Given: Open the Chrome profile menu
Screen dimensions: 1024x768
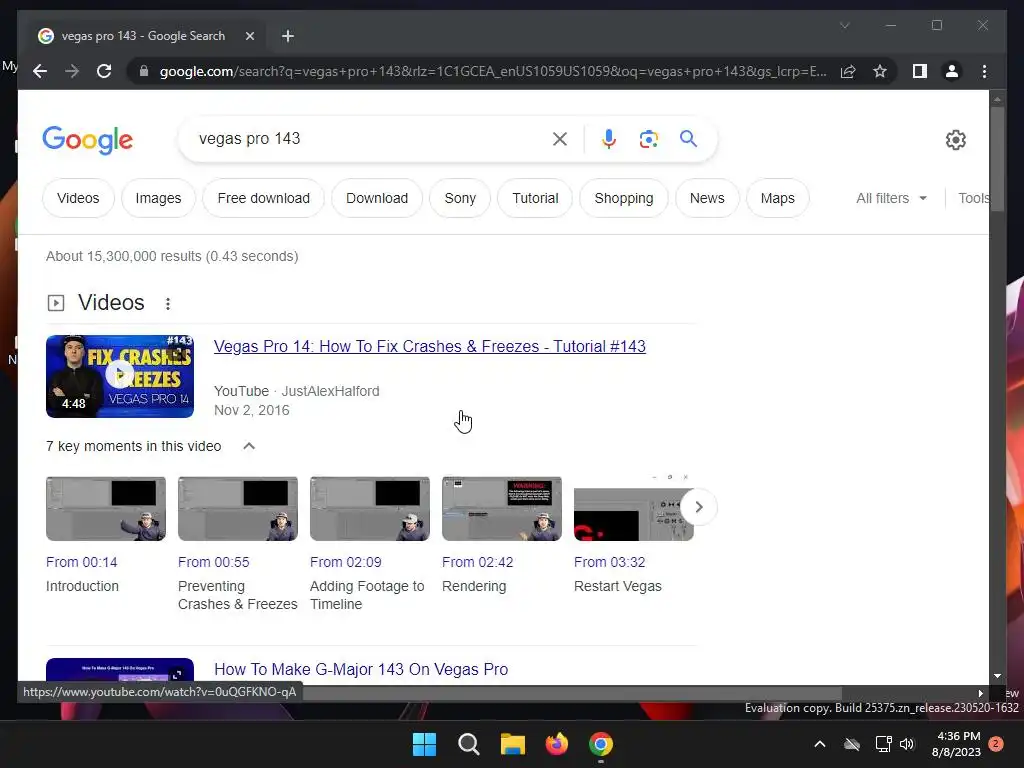Looking at the screenshot, I should click(952, 71).
